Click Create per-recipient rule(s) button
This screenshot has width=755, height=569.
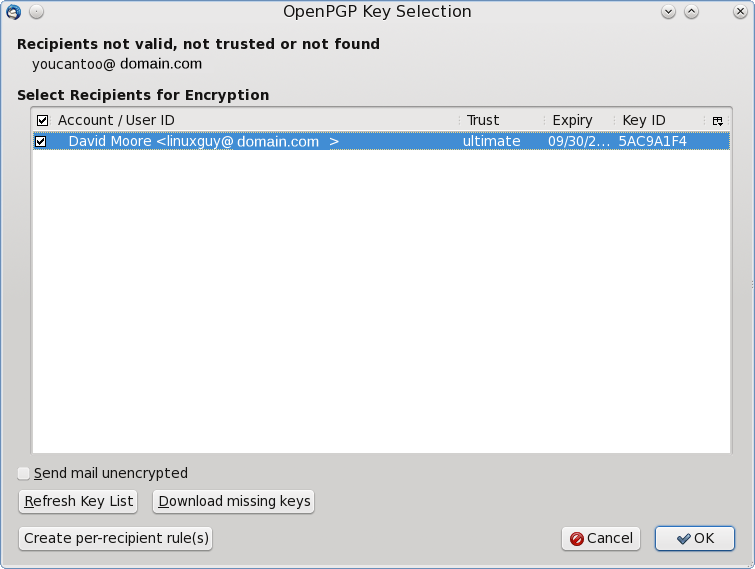(x=116, y=538)
